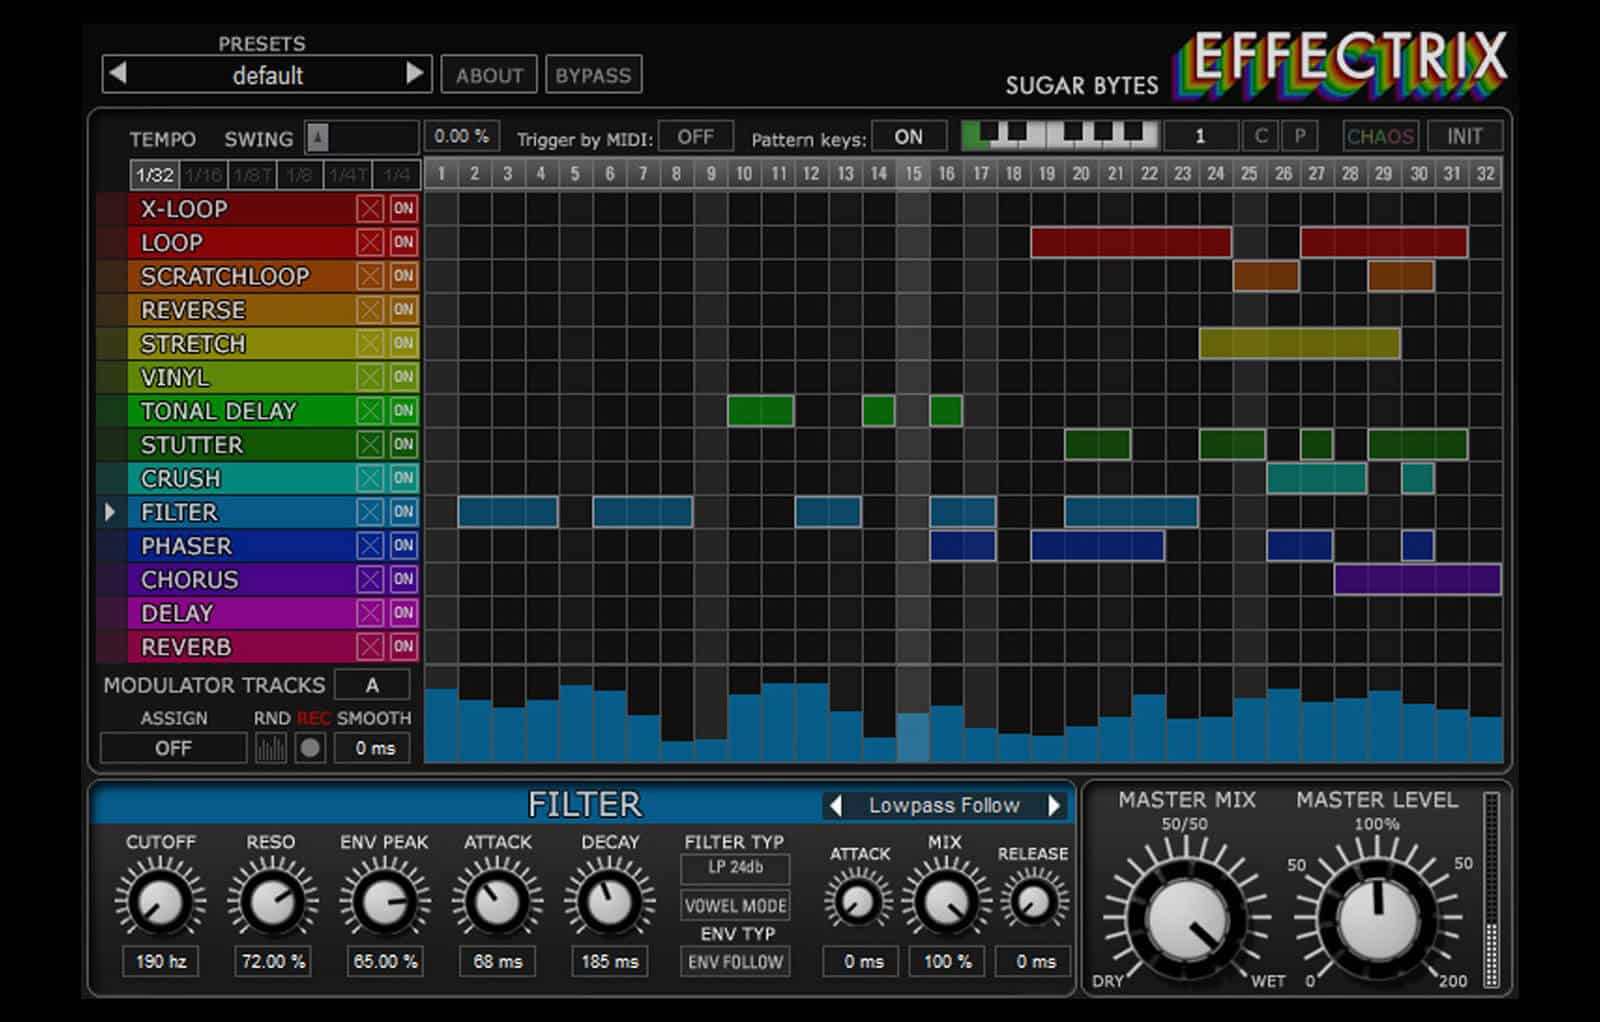Toggle Pattern keys ON switch
This screenshot has width=1600, height=1022.
pos(908,136)
